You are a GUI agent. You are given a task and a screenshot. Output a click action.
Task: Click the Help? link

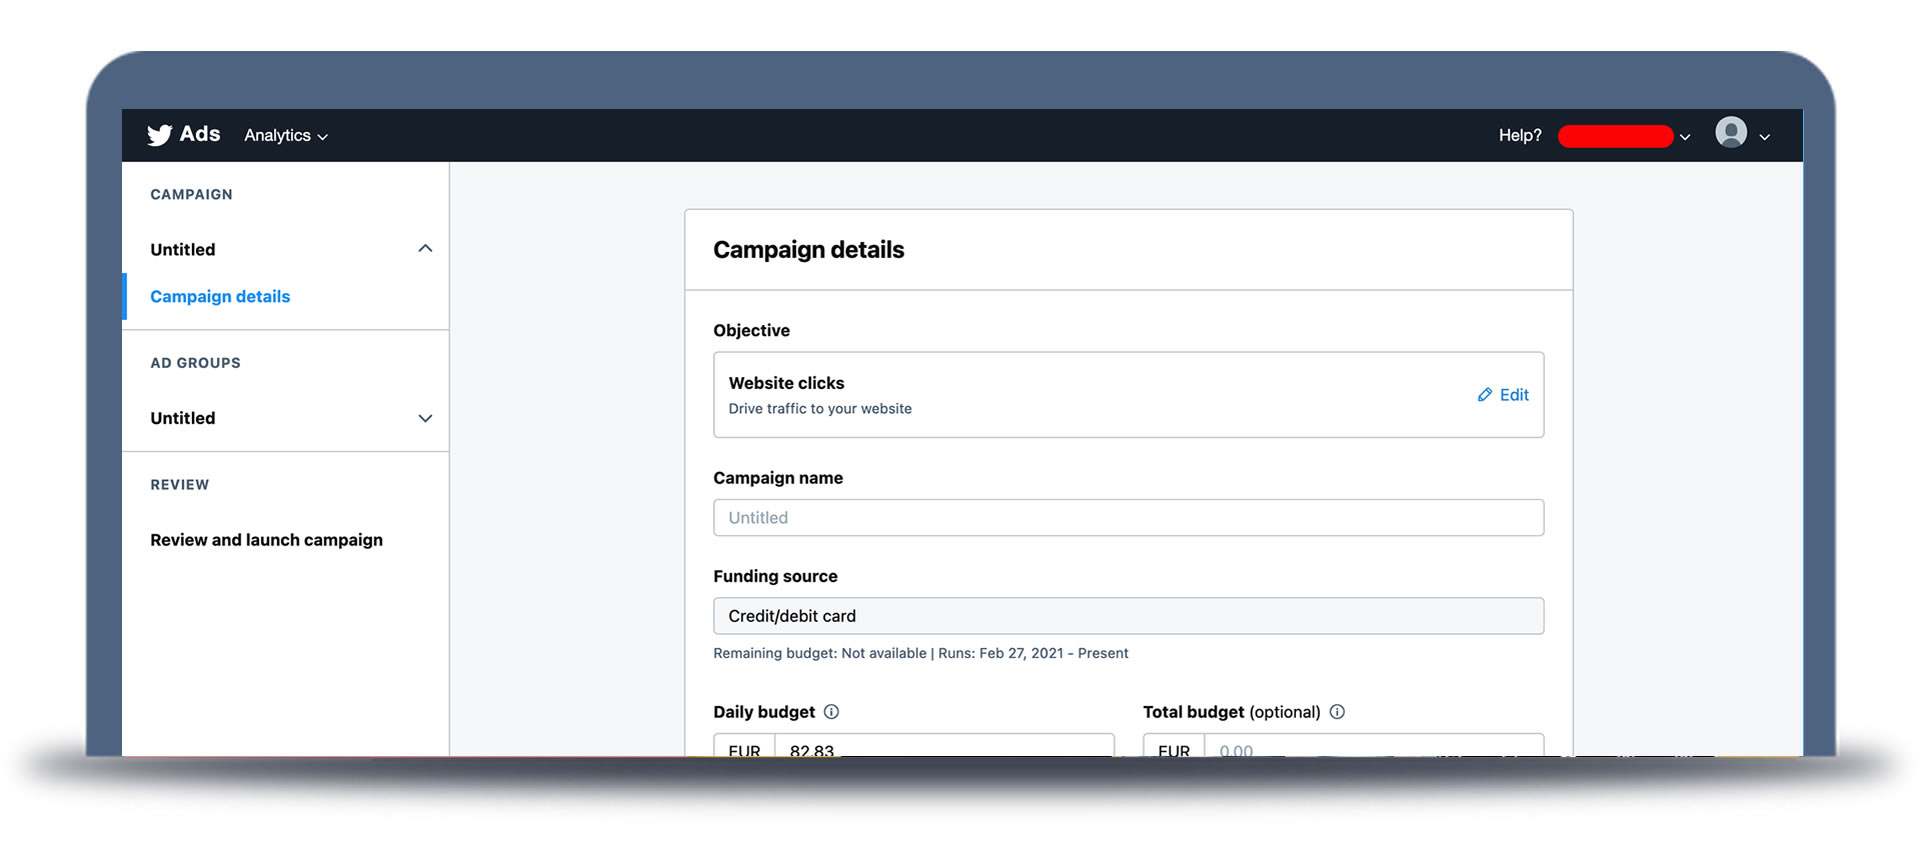pyautogui.click(x=1519, y=136)
